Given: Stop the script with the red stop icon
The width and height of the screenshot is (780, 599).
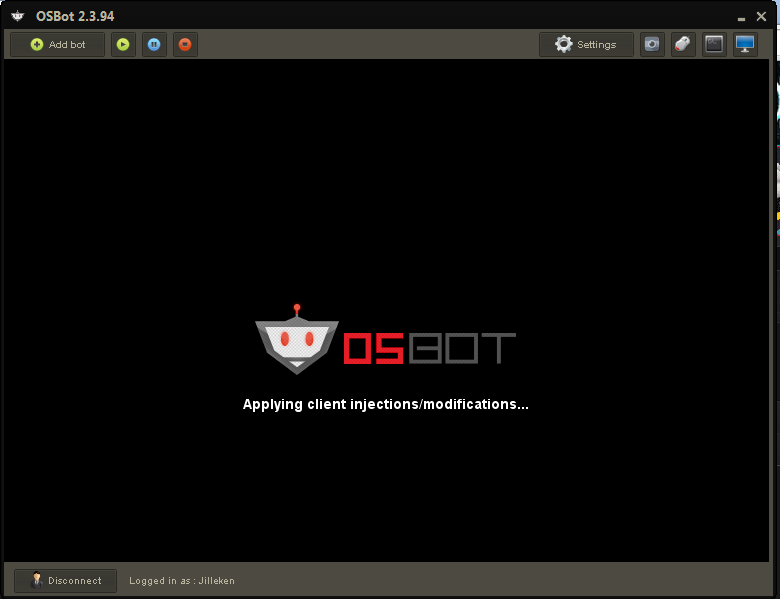Looking at the screenshot, I should pos(185,45).
